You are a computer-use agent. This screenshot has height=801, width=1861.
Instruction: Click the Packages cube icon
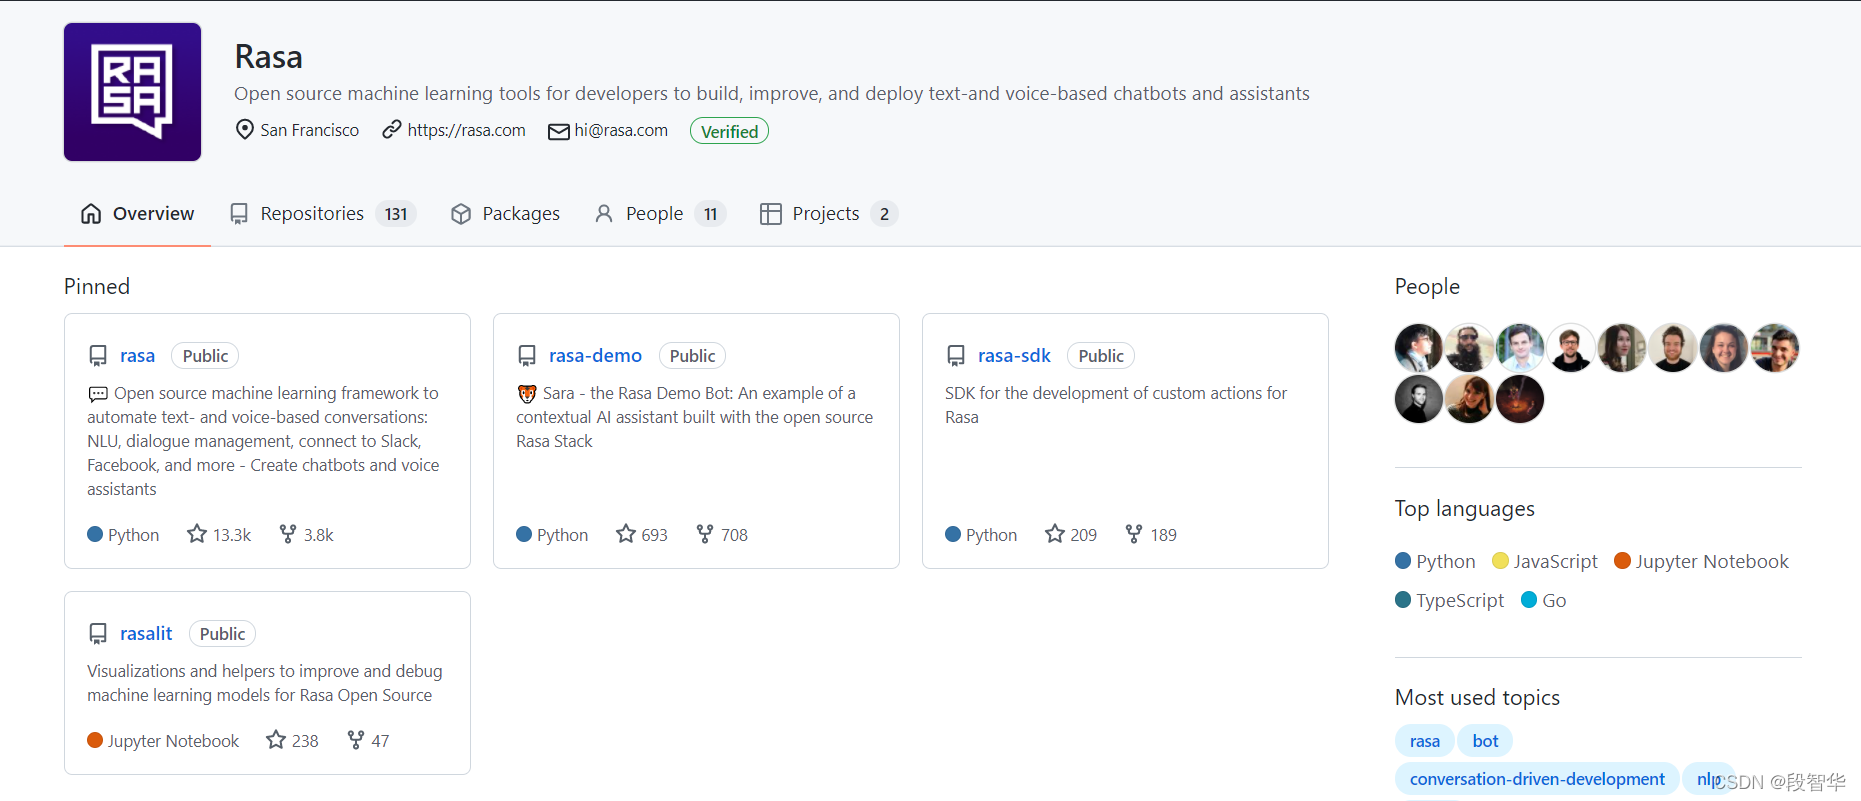[461, 214]
